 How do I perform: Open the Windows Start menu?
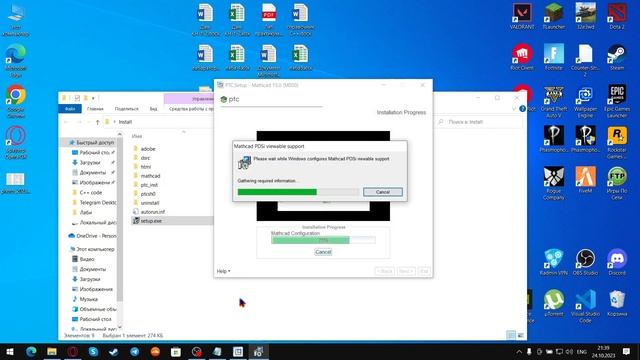pyautogui.click(x=10, y=351)
